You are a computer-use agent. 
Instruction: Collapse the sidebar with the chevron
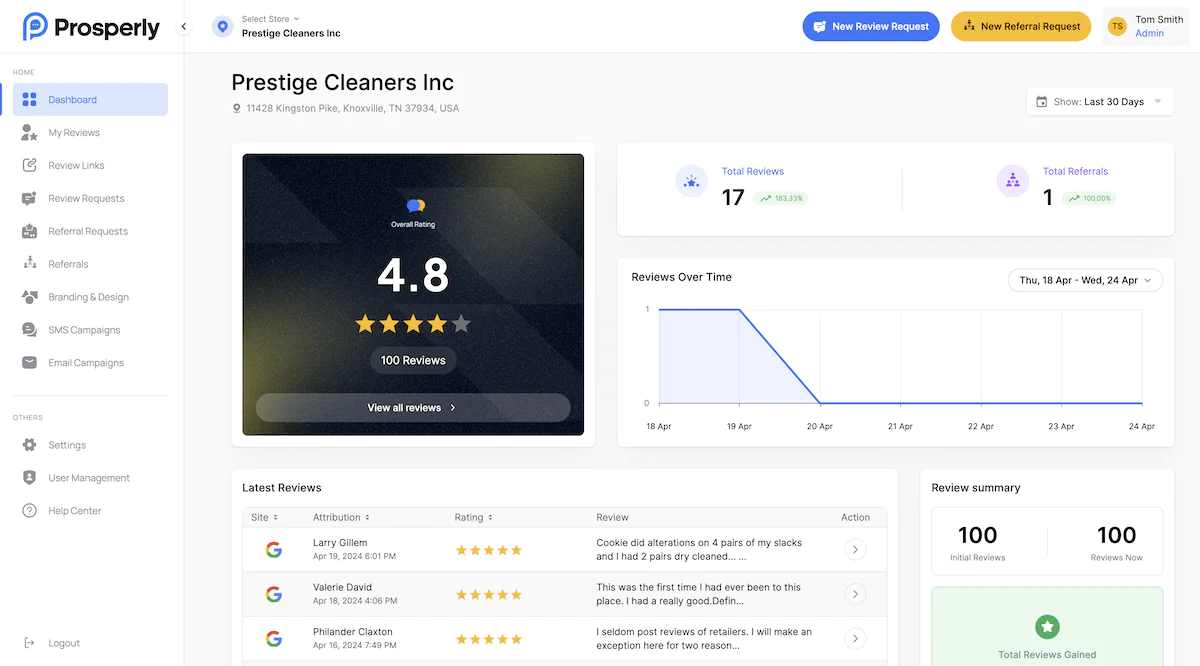pyautogui.click(x=183, y=28)
